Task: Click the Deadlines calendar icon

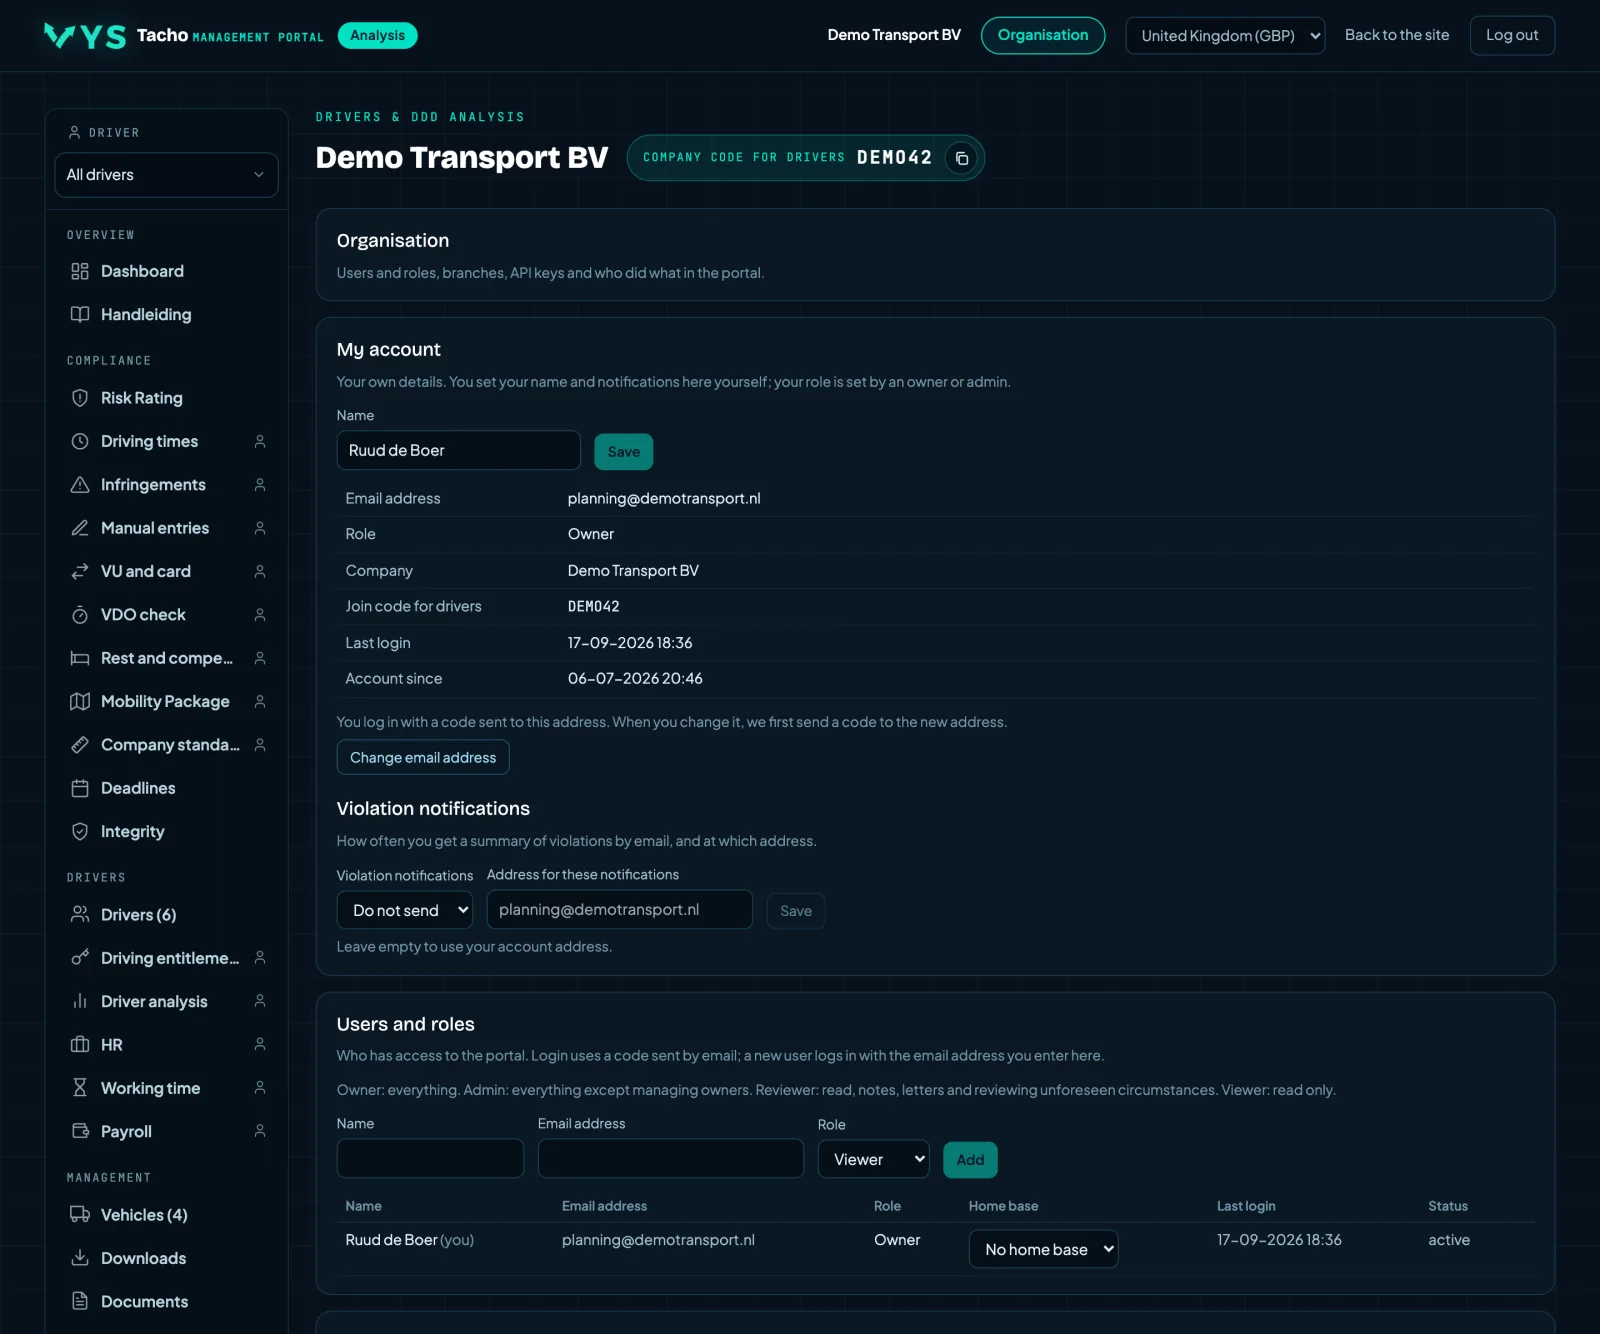Action: click(80, 788)
